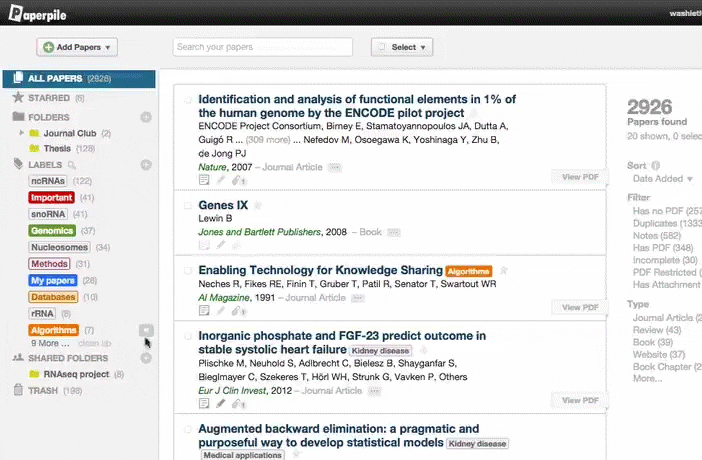This screenshot has width=702, height=460.
Task: Click attachment paperclip icon under Enabling Technology paper
Action: click(237, 311)
